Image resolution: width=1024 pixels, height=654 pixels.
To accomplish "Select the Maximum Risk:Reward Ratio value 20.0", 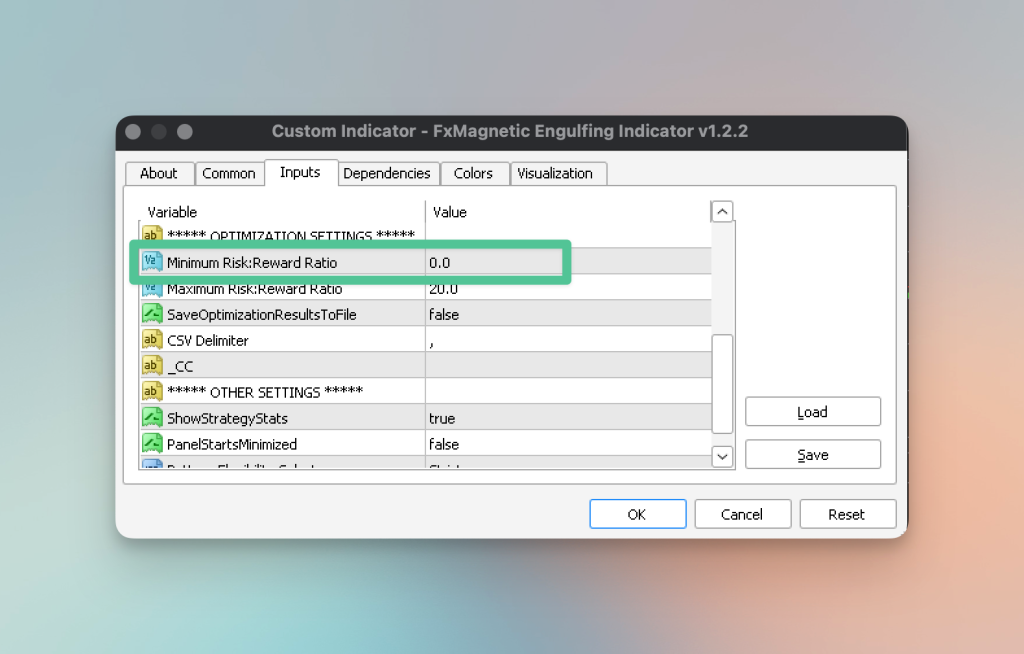I will click(568, 289).
